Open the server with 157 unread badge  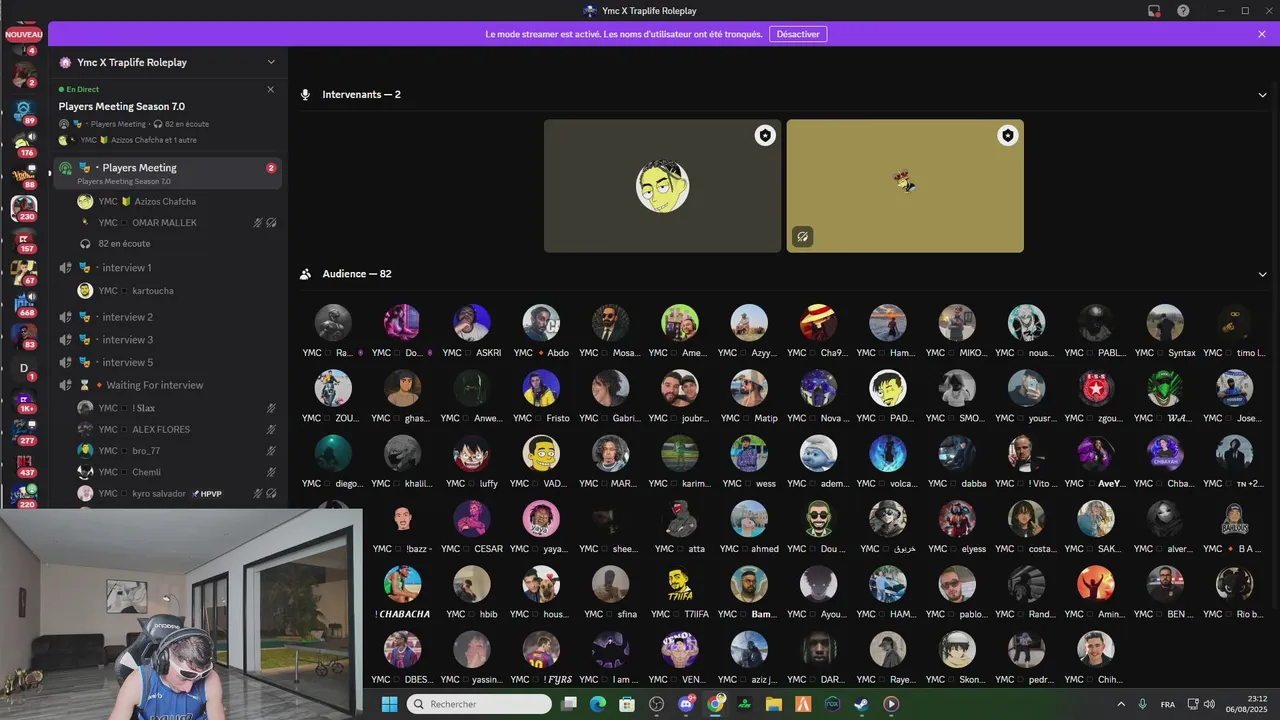23,240
